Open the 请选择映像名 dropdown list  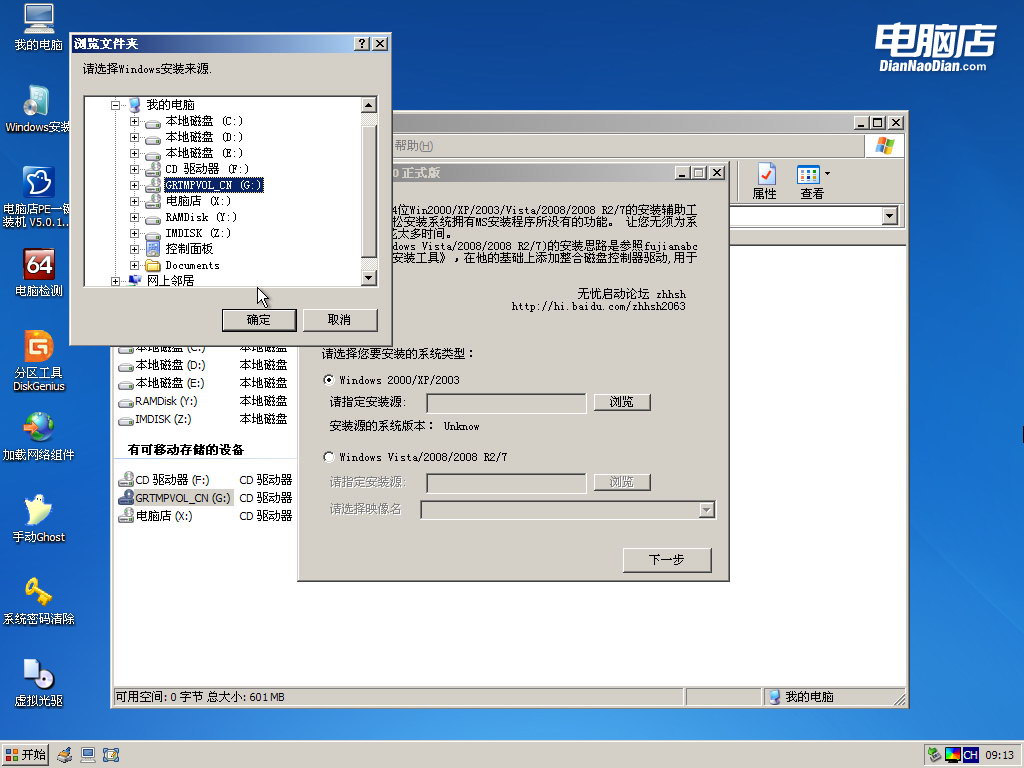tap(707, 509)
